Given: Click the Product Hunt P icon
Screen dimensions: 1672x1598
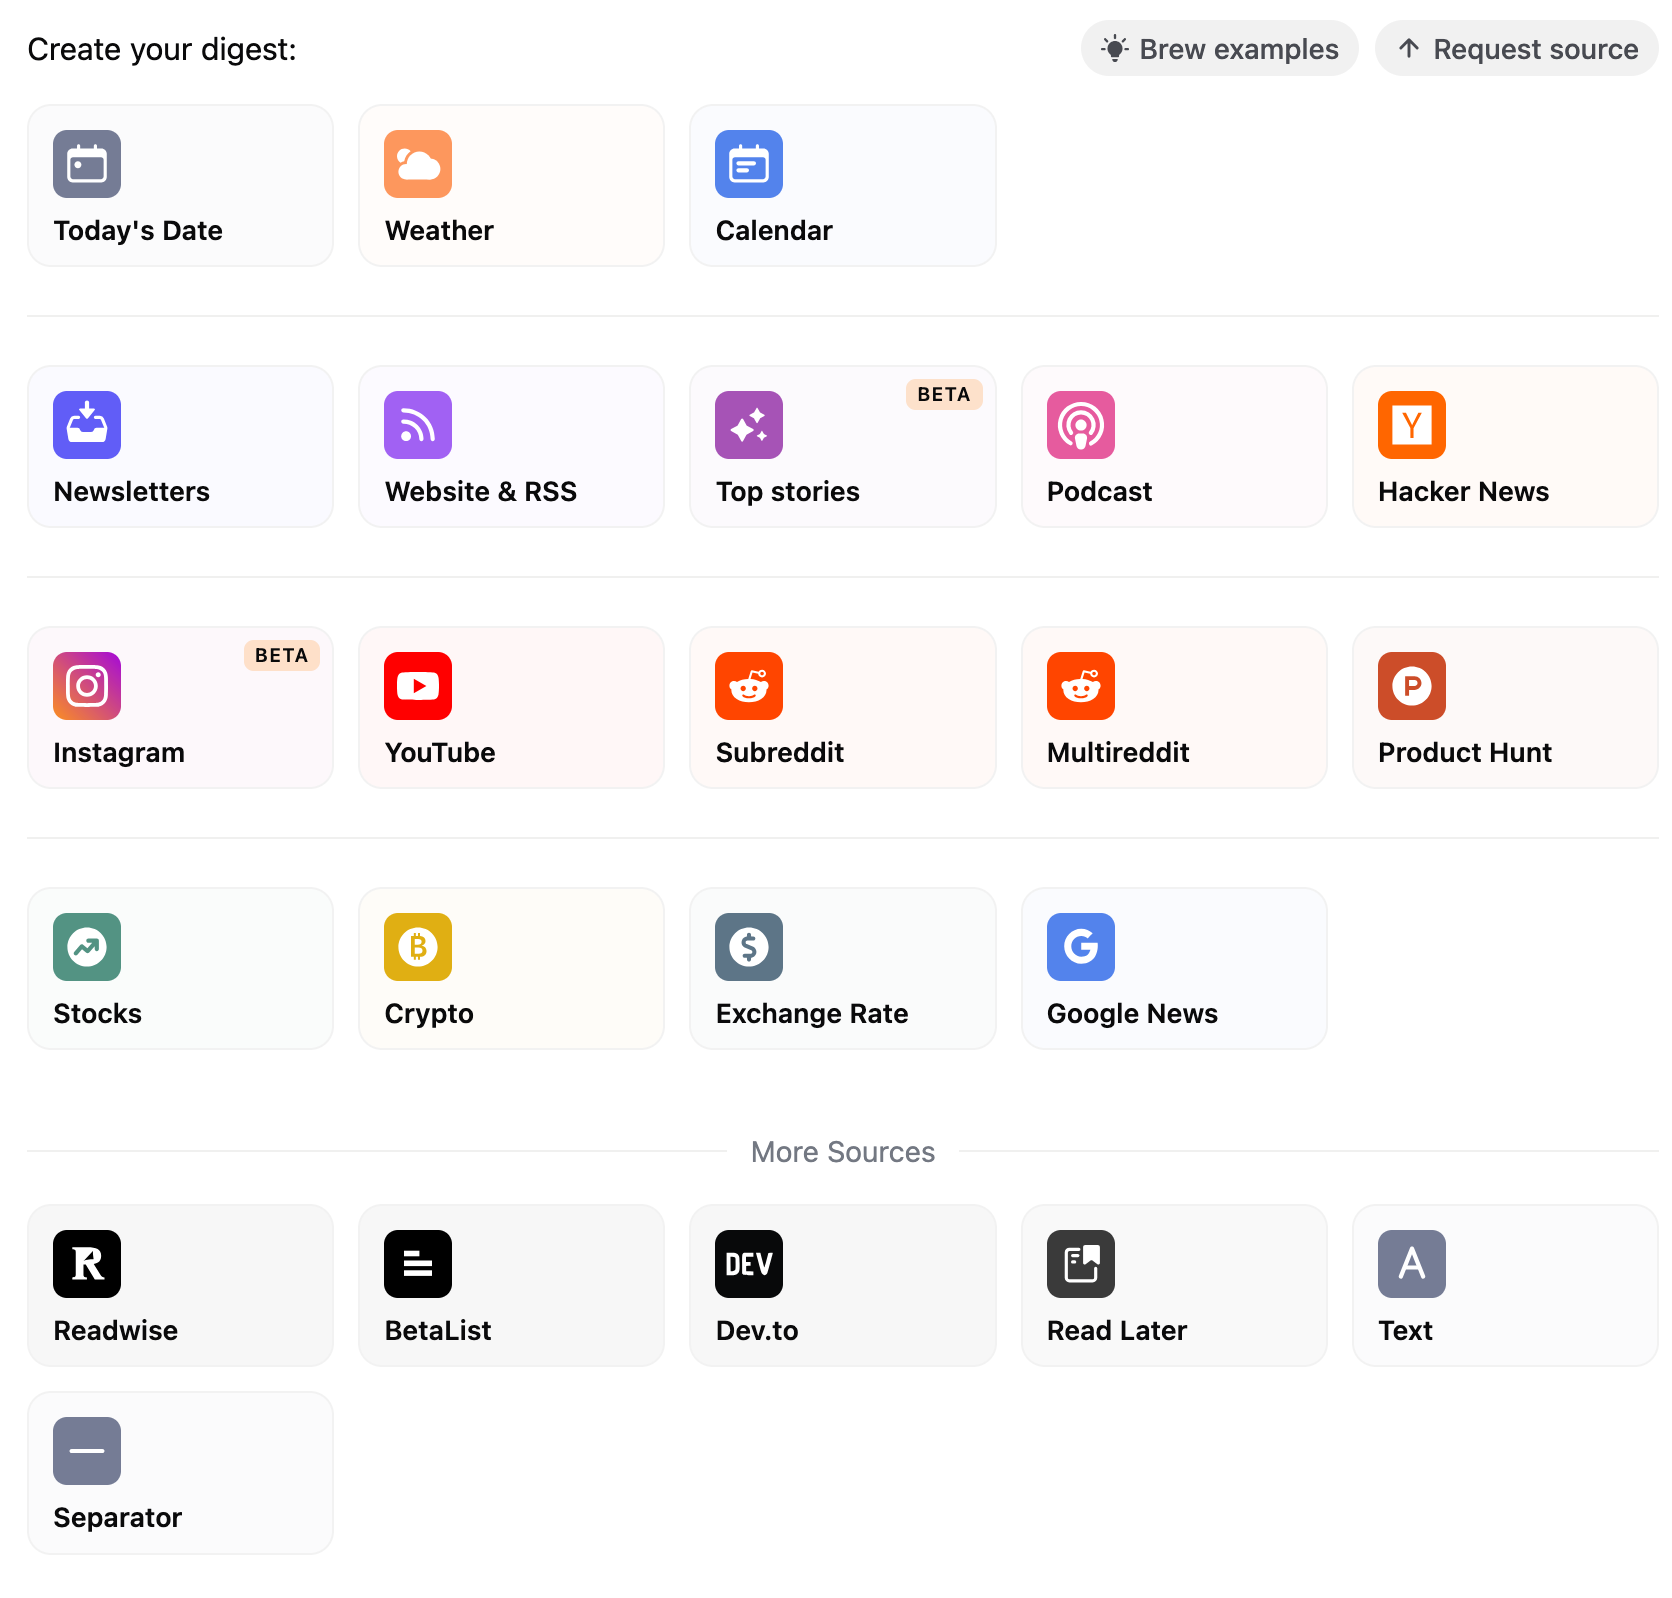Looking at the screenshot, I should 1412,686.
